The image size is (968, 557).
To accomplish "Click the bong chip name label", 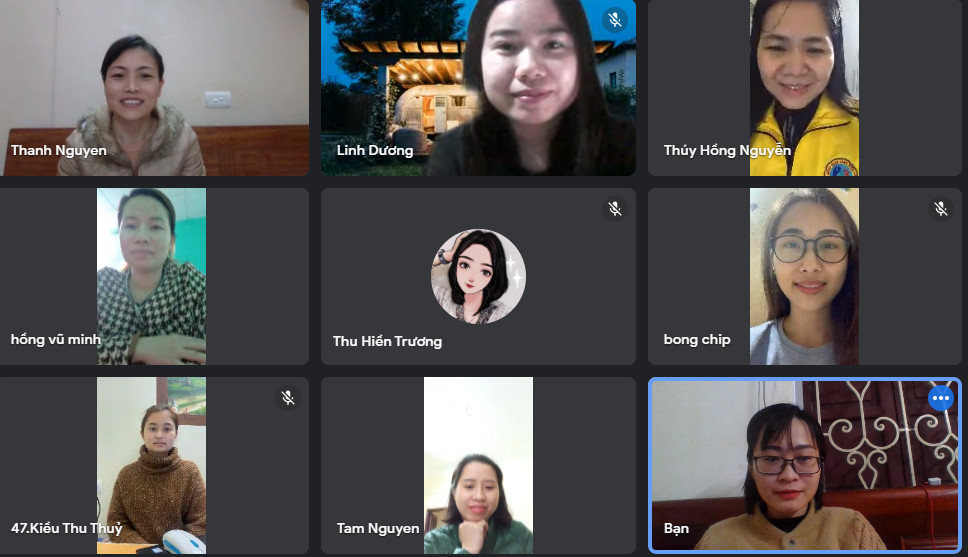I will 697,340.
